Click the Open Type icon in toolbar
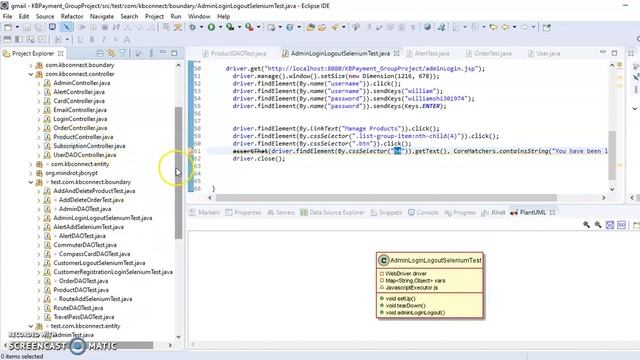 [x=311, y=27]
